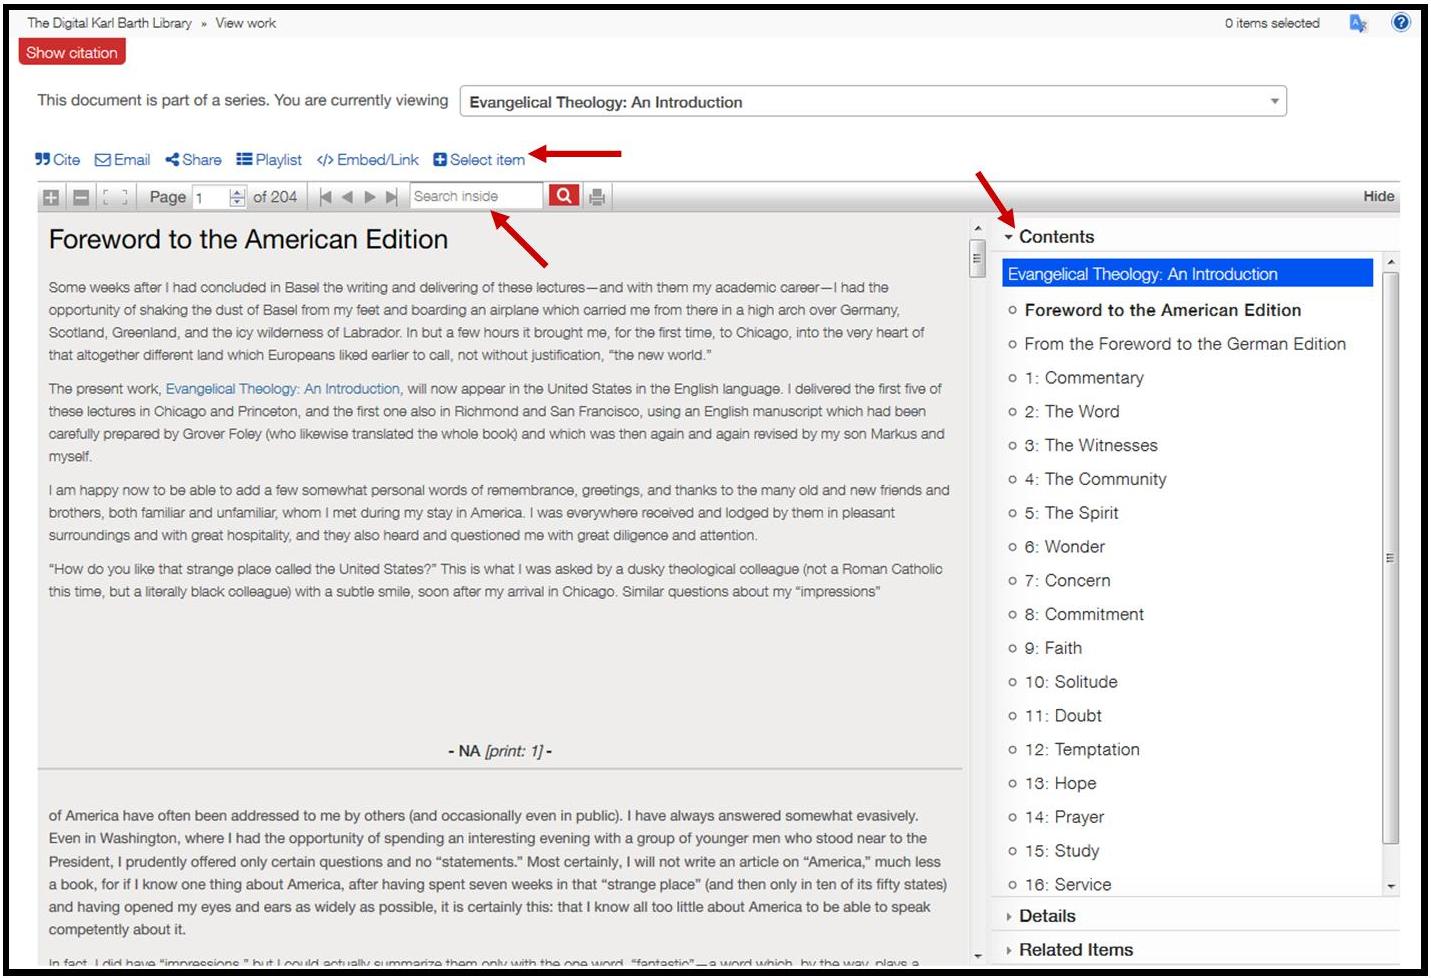Zoom in with the plus toolbar icon
The height and width of the screenshot is (978, 1431).
[51, 197]
